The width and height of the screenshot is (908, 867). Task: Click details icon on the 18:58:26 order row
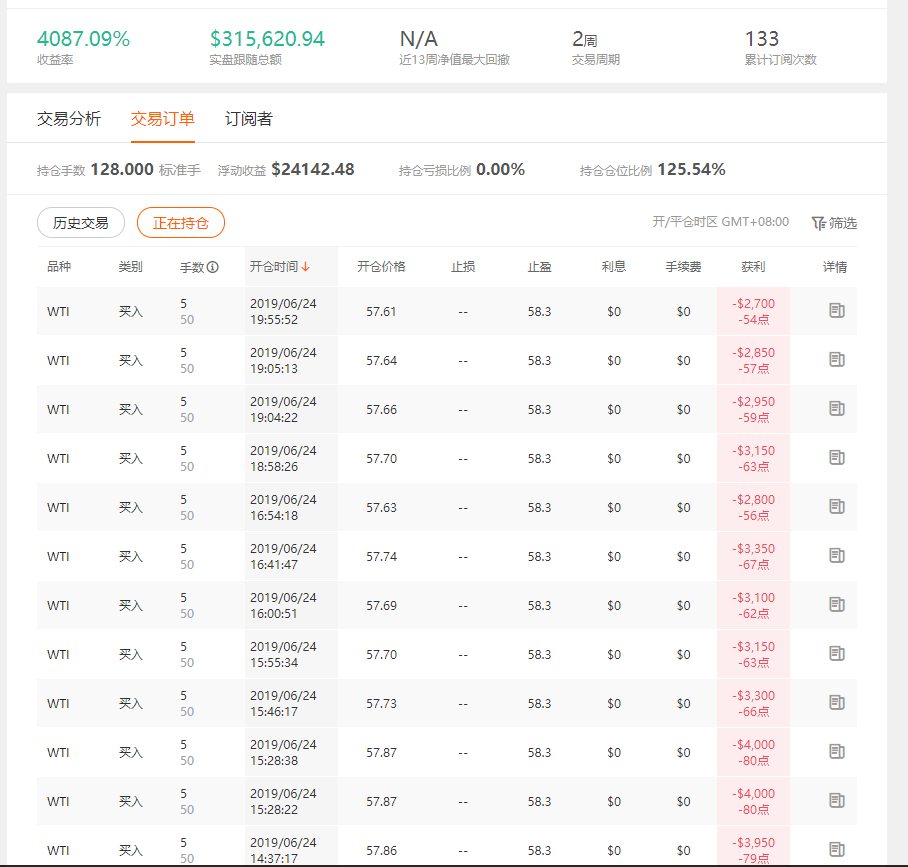(x=837, y=458)
